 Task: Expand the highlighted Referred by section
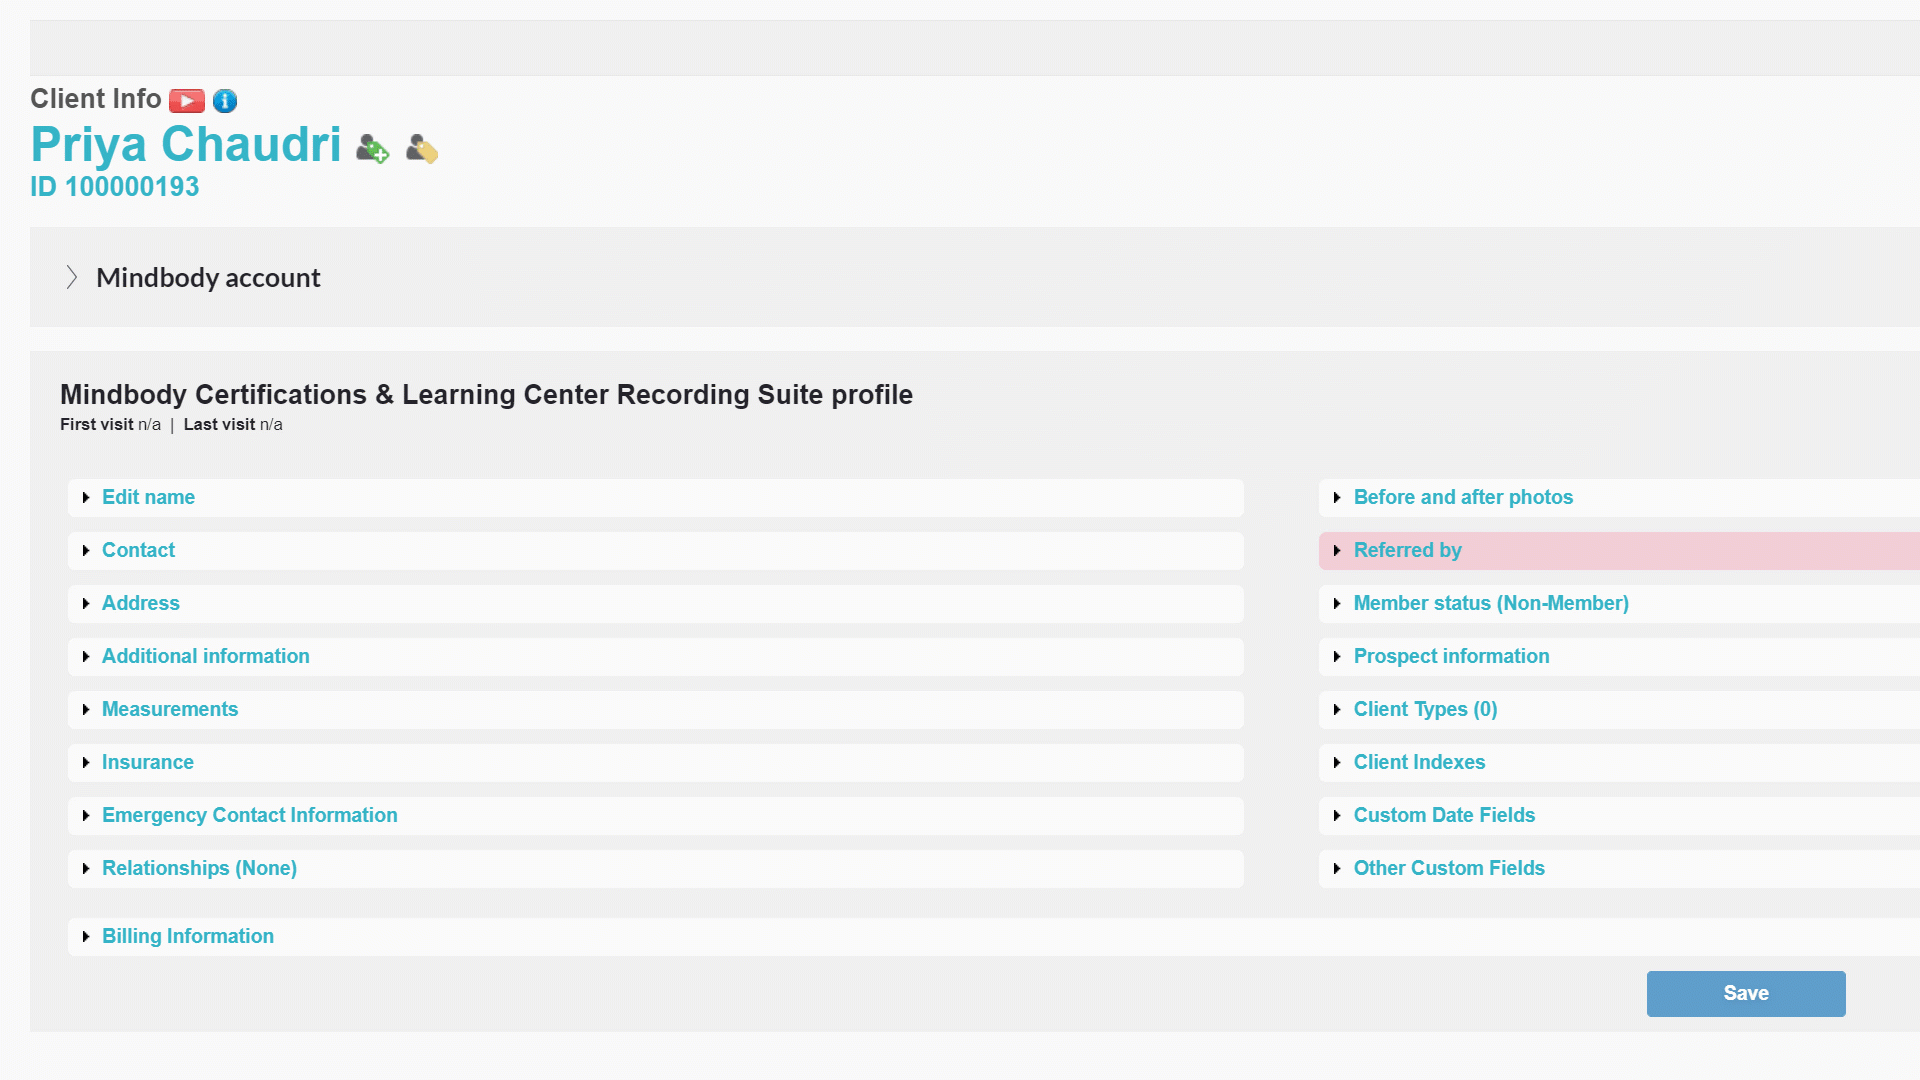click(x=1620, y=551)
